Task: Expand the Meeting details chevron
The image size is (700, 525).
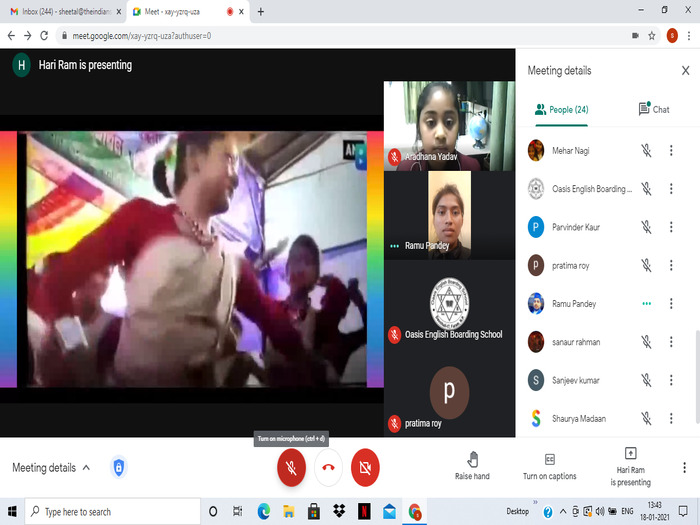Action: click(86, 467)
